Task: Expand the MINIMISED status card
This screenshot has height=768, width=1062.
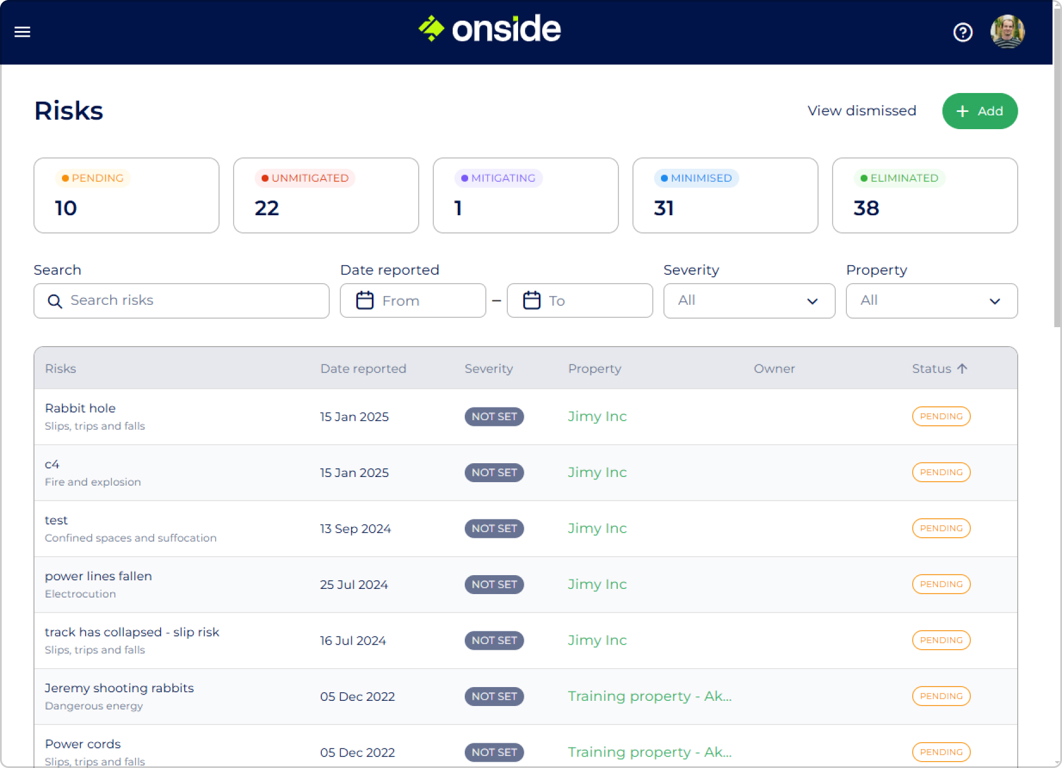Action: coord(725,195)
